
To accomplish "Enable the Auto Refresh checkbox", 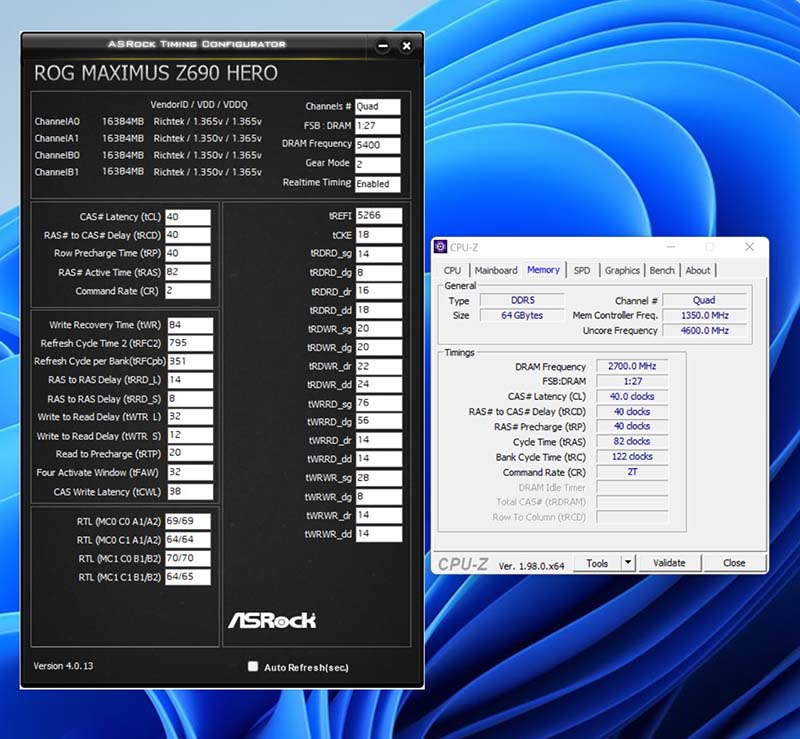I will tap(253, 666).
